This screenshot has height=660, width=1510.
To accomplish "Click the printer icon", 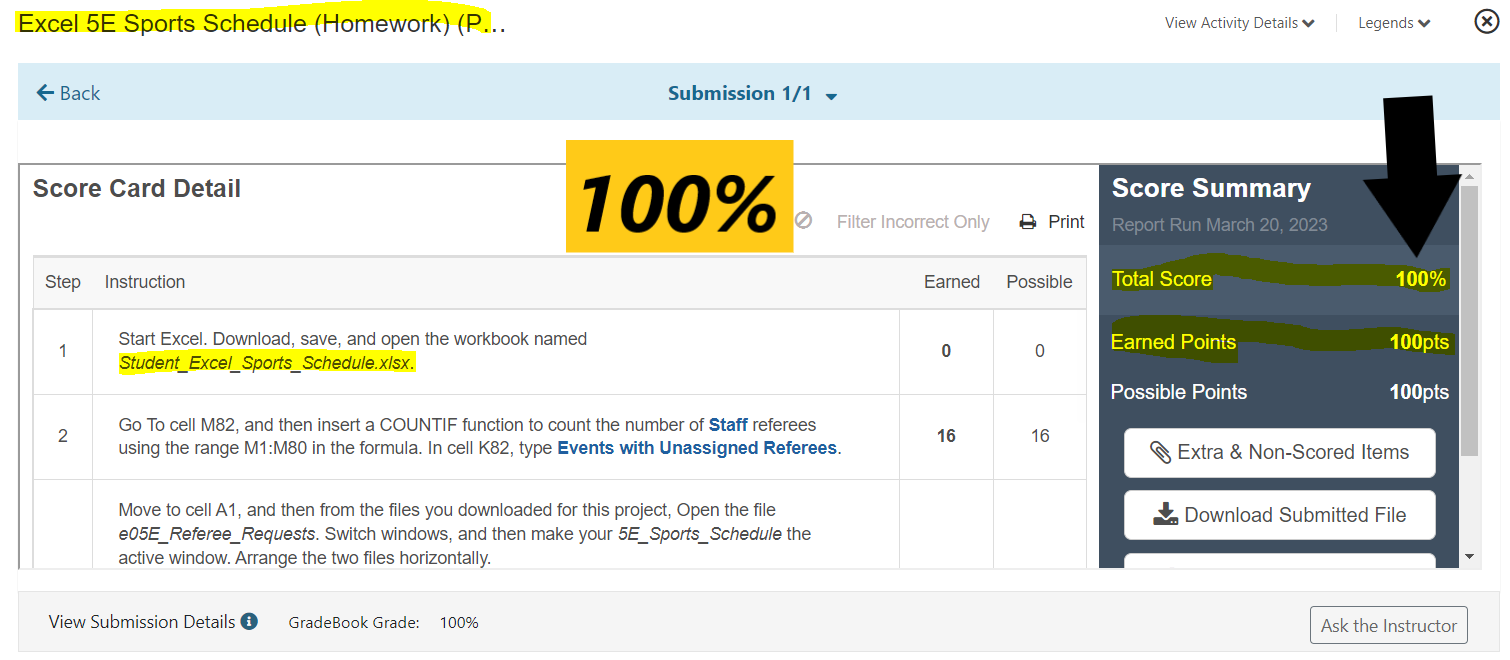I will pos(1028,222).
